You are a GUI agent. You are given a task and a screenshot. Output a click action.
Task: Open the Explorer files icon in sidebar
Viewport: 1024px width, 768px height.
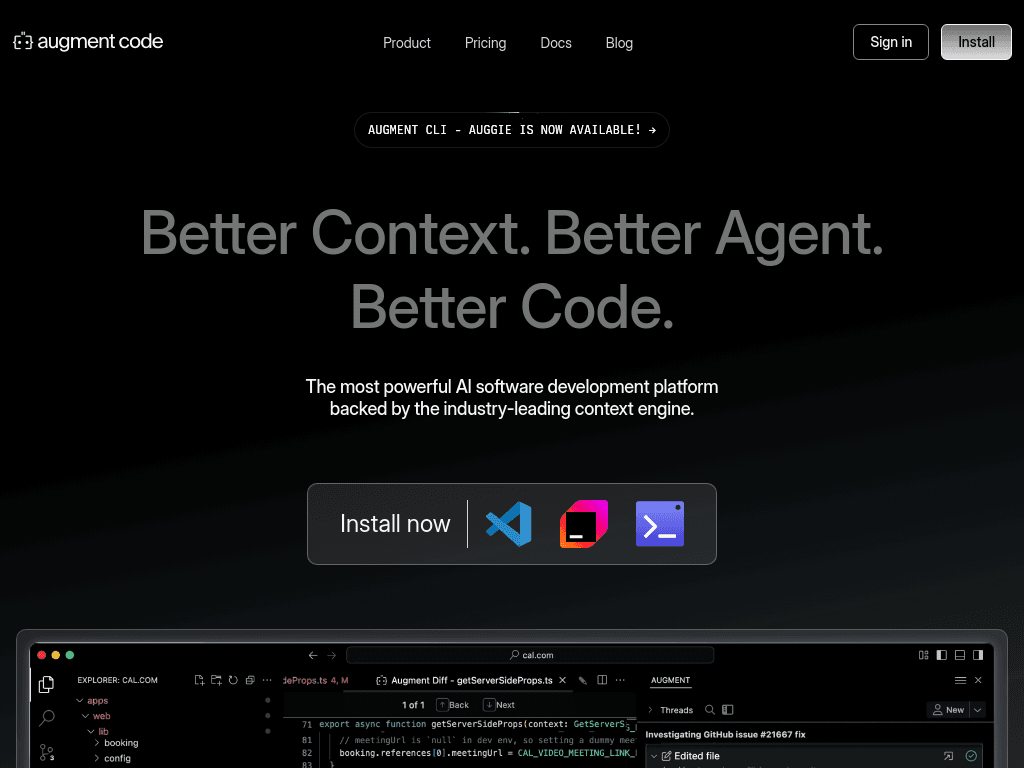46,685
